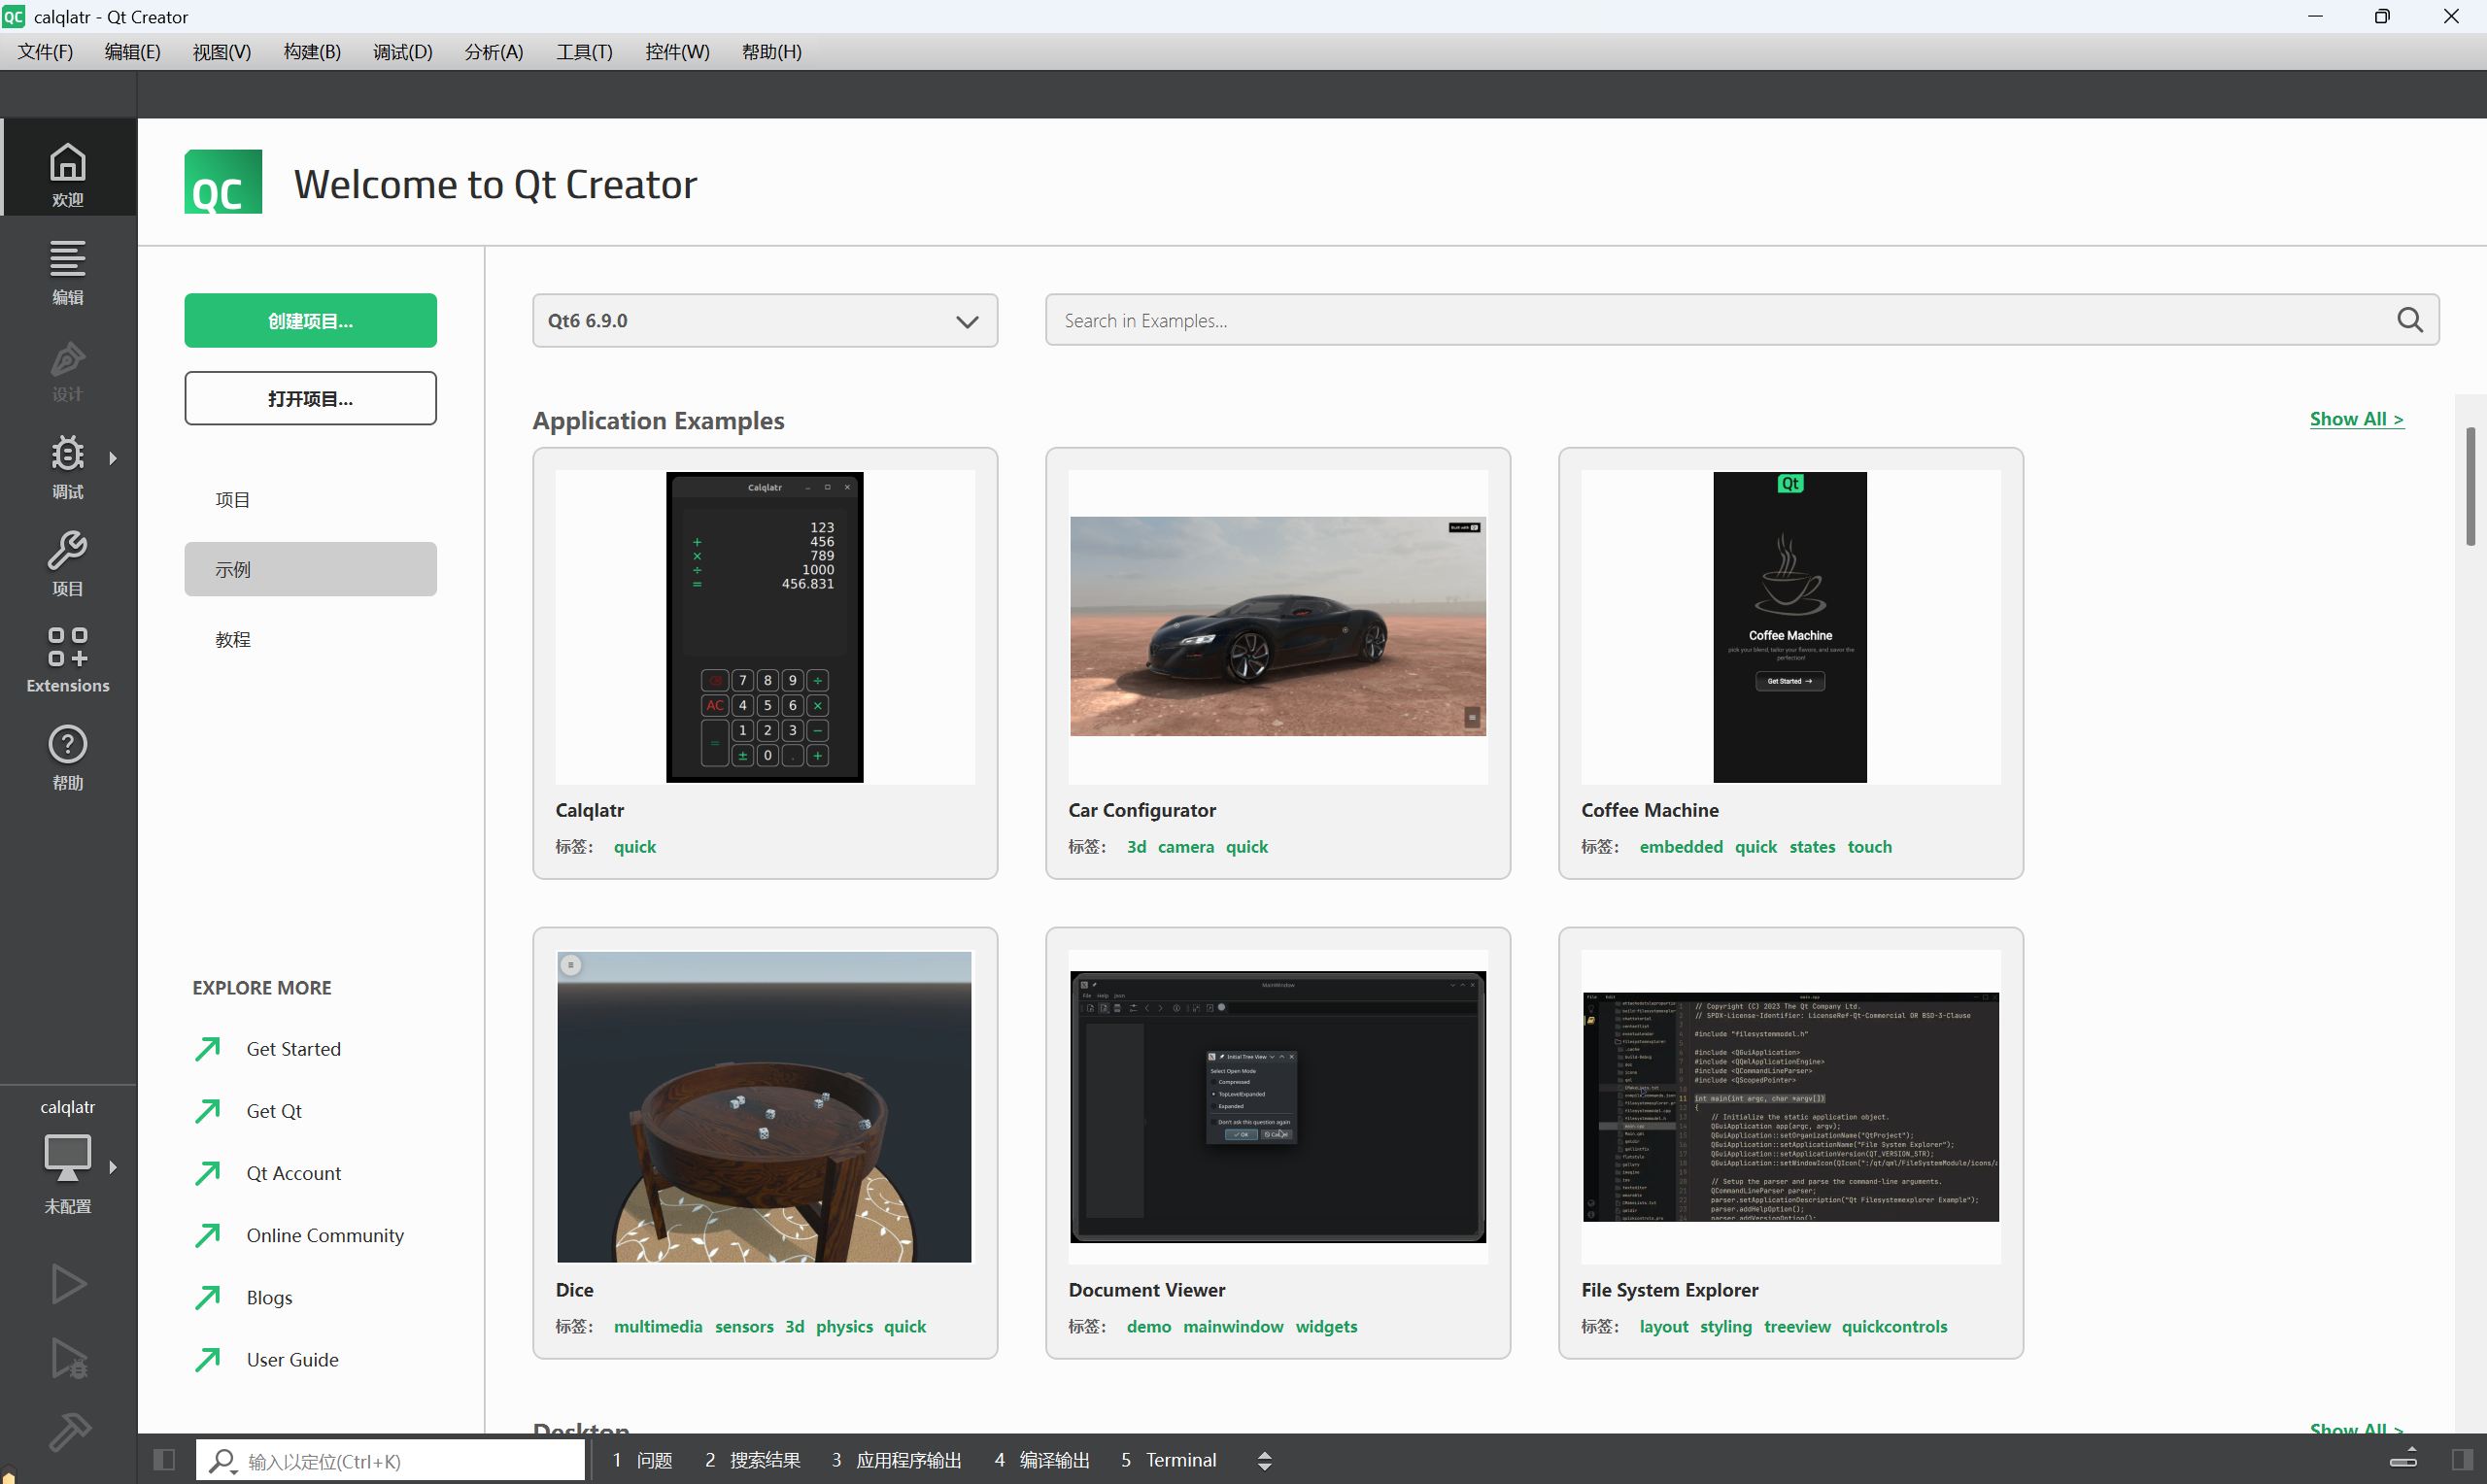Open the Welcome (欢迎) mode

68,170
